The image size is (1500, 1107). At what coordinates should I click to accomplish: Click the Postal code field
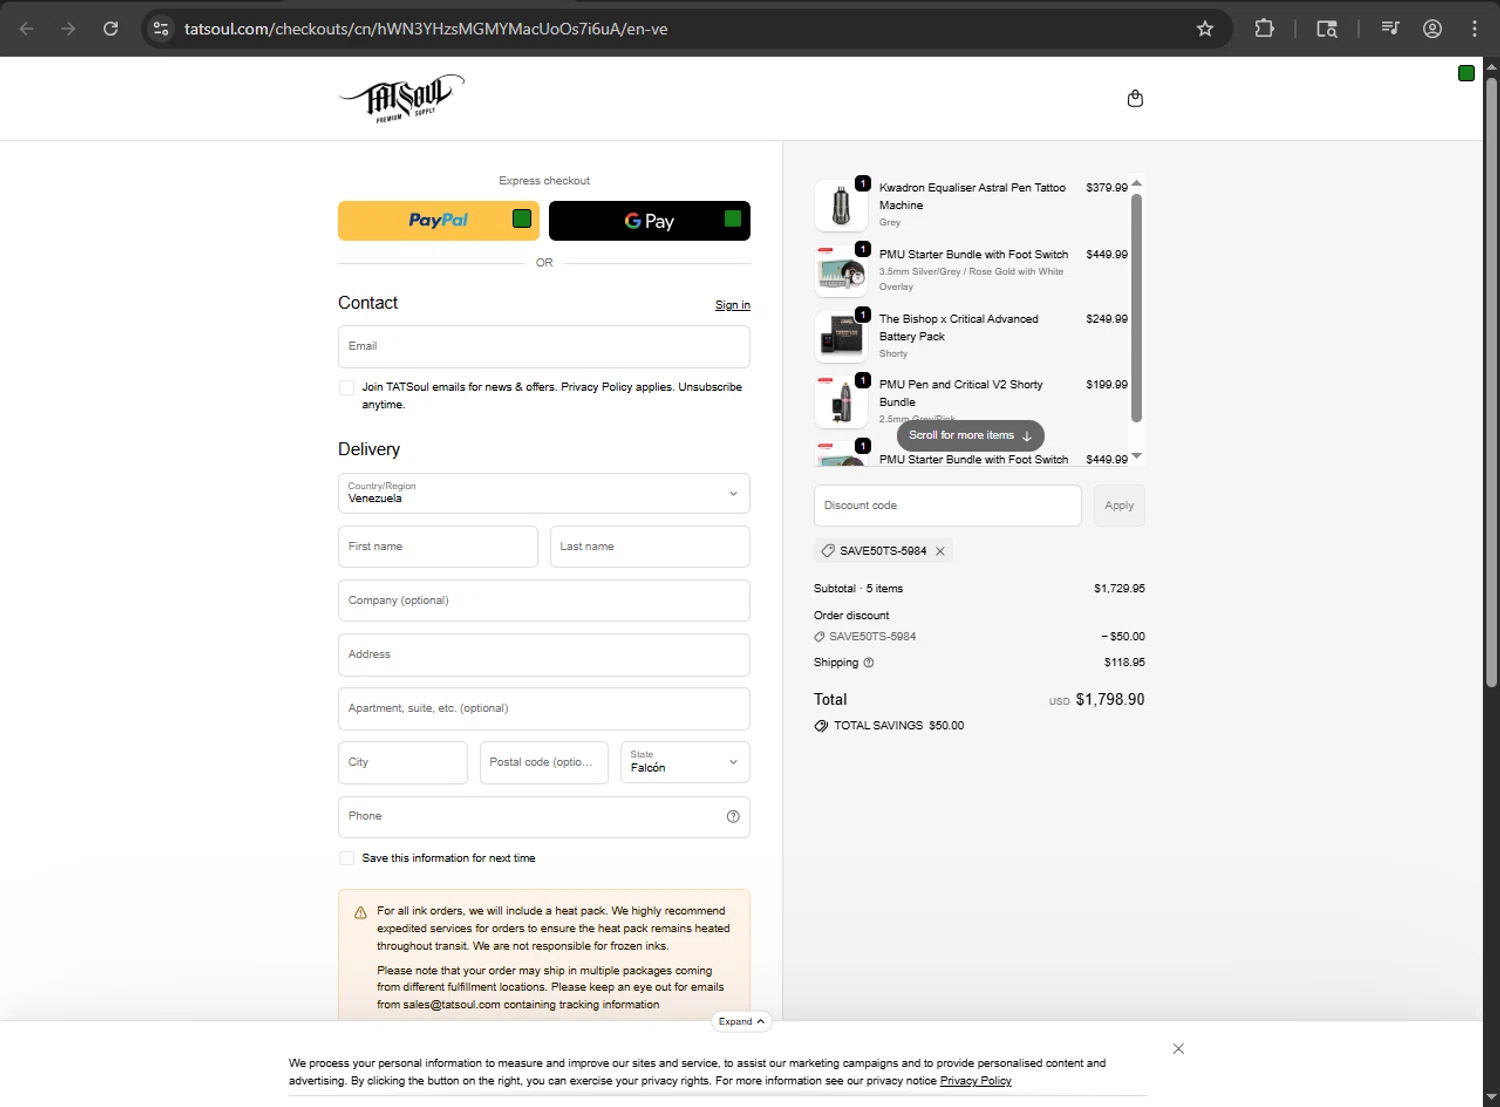click(544, 763)
